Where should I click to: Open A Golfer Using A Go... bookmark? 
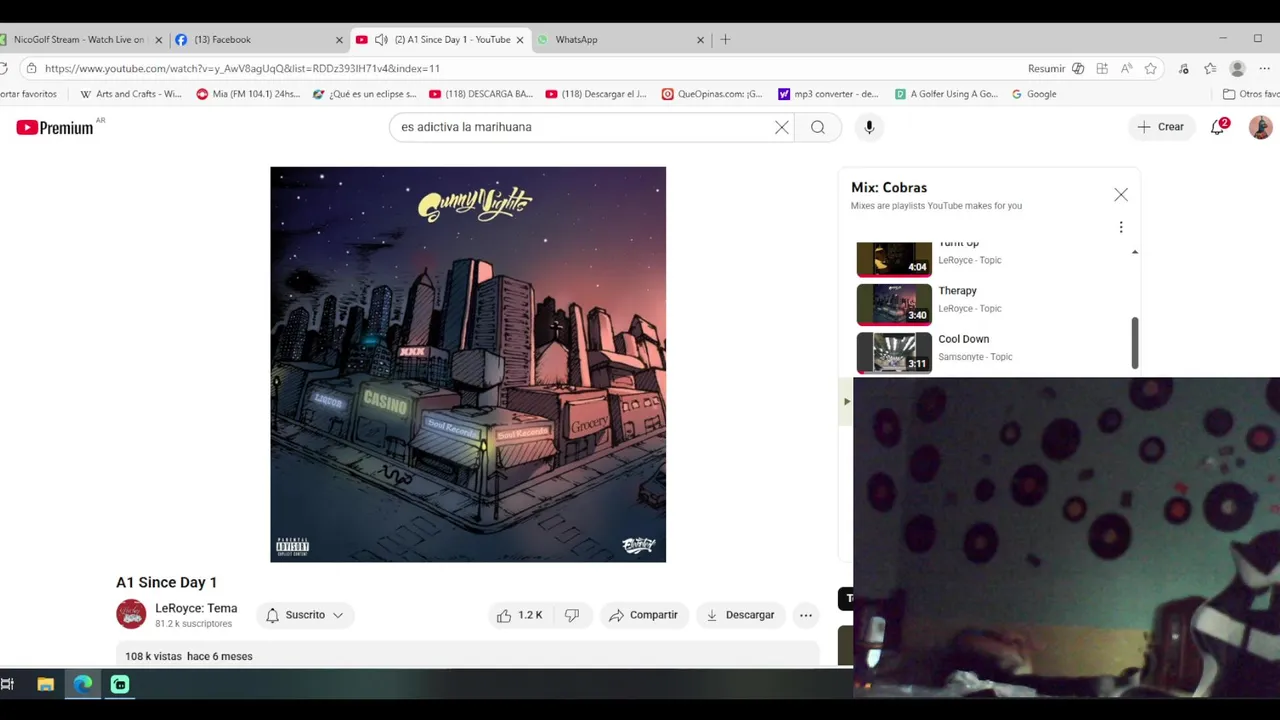(x=946, y=94)
